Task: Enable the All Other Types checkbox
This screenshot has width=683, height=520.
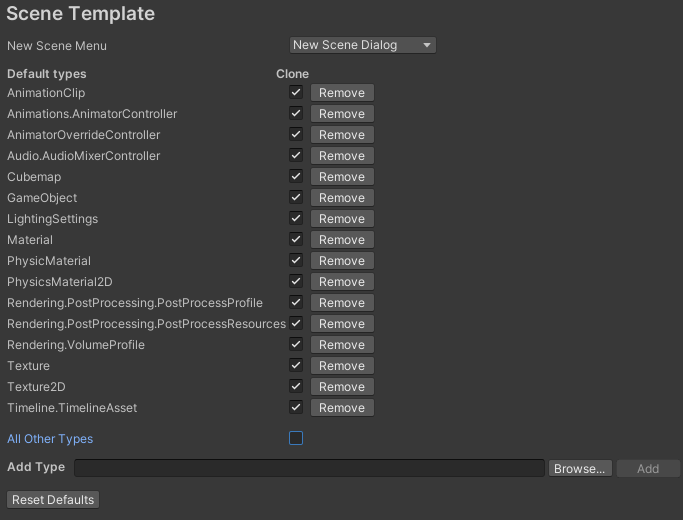Action: click(296, 438)
